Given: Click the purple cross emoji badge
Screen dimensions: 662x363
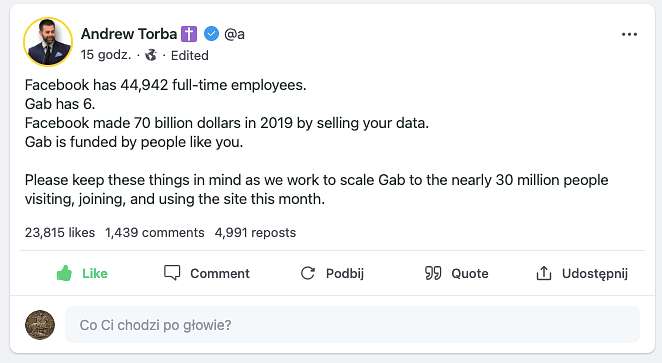Looking at the screenshot, I should pos(189,34).
